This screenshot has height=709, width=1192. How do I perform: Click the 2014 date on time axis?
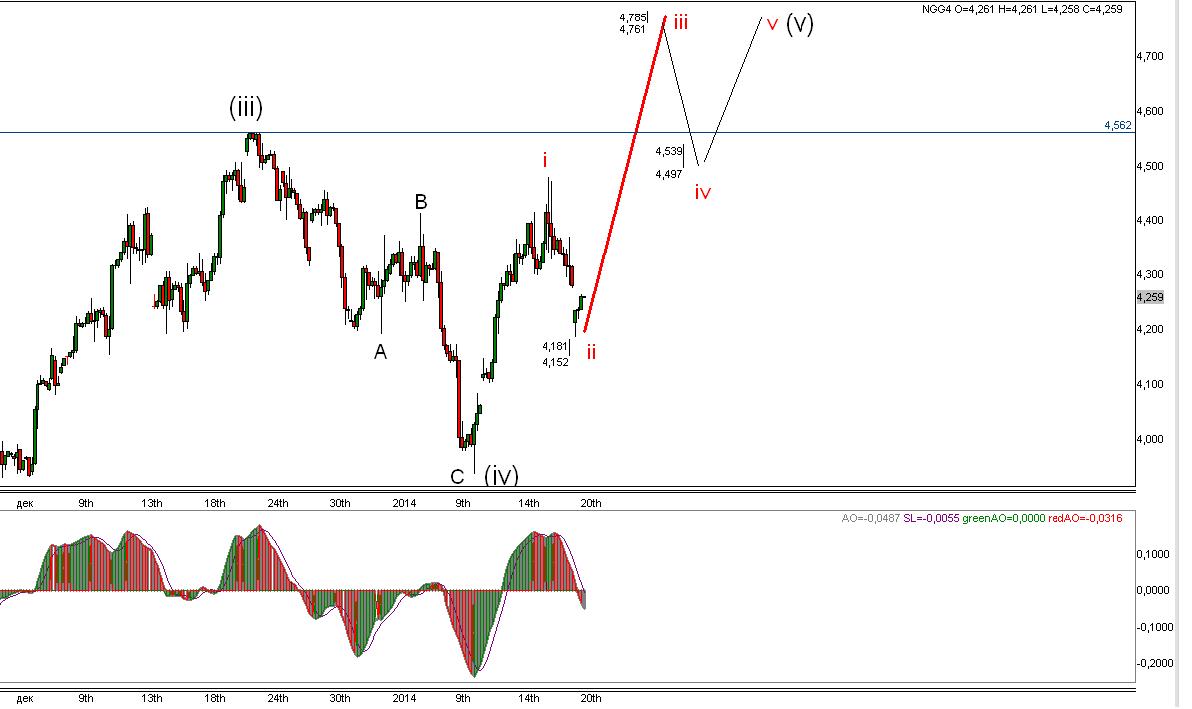coord(404,503)
